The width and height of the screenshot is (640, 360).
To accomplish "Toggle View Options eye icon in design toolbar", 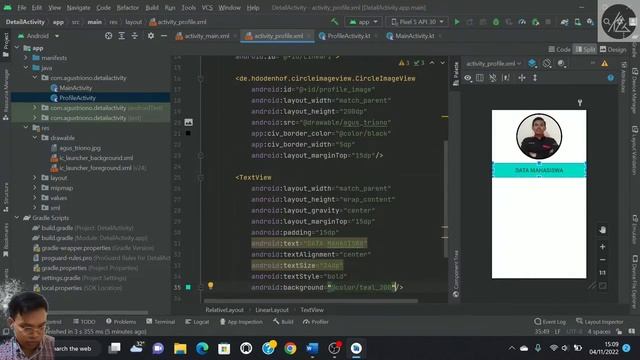I will click(468, 78).
